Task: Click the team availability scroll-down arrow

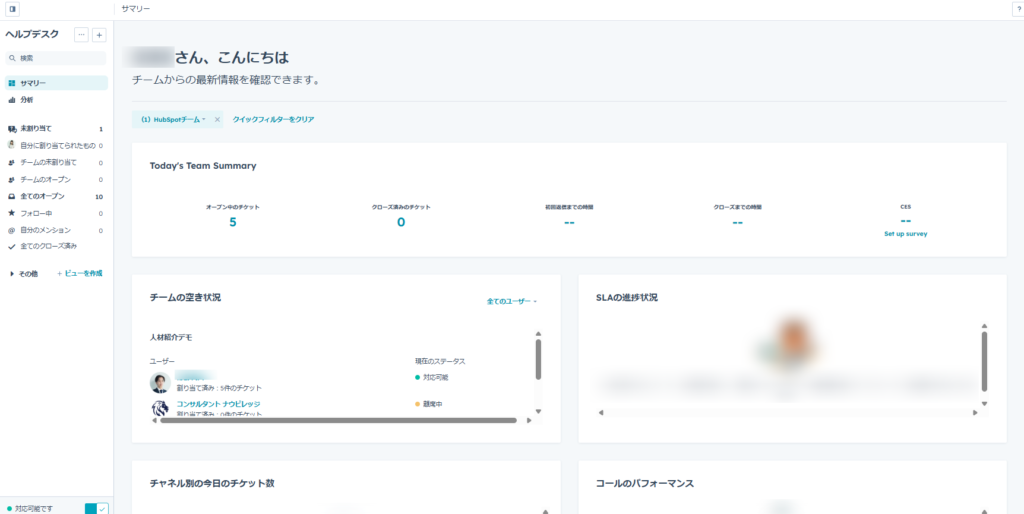Action: [538, 411]
